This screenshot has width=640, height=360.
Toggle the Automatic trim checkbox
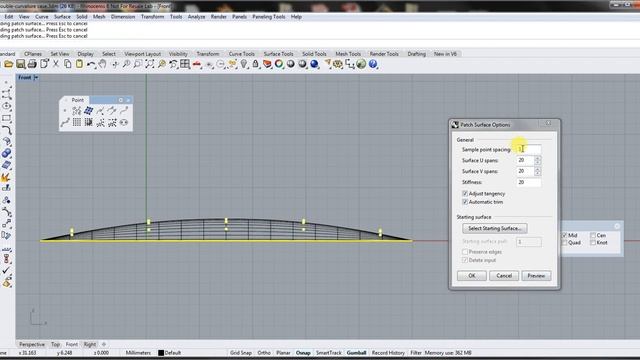coord(464,202)
